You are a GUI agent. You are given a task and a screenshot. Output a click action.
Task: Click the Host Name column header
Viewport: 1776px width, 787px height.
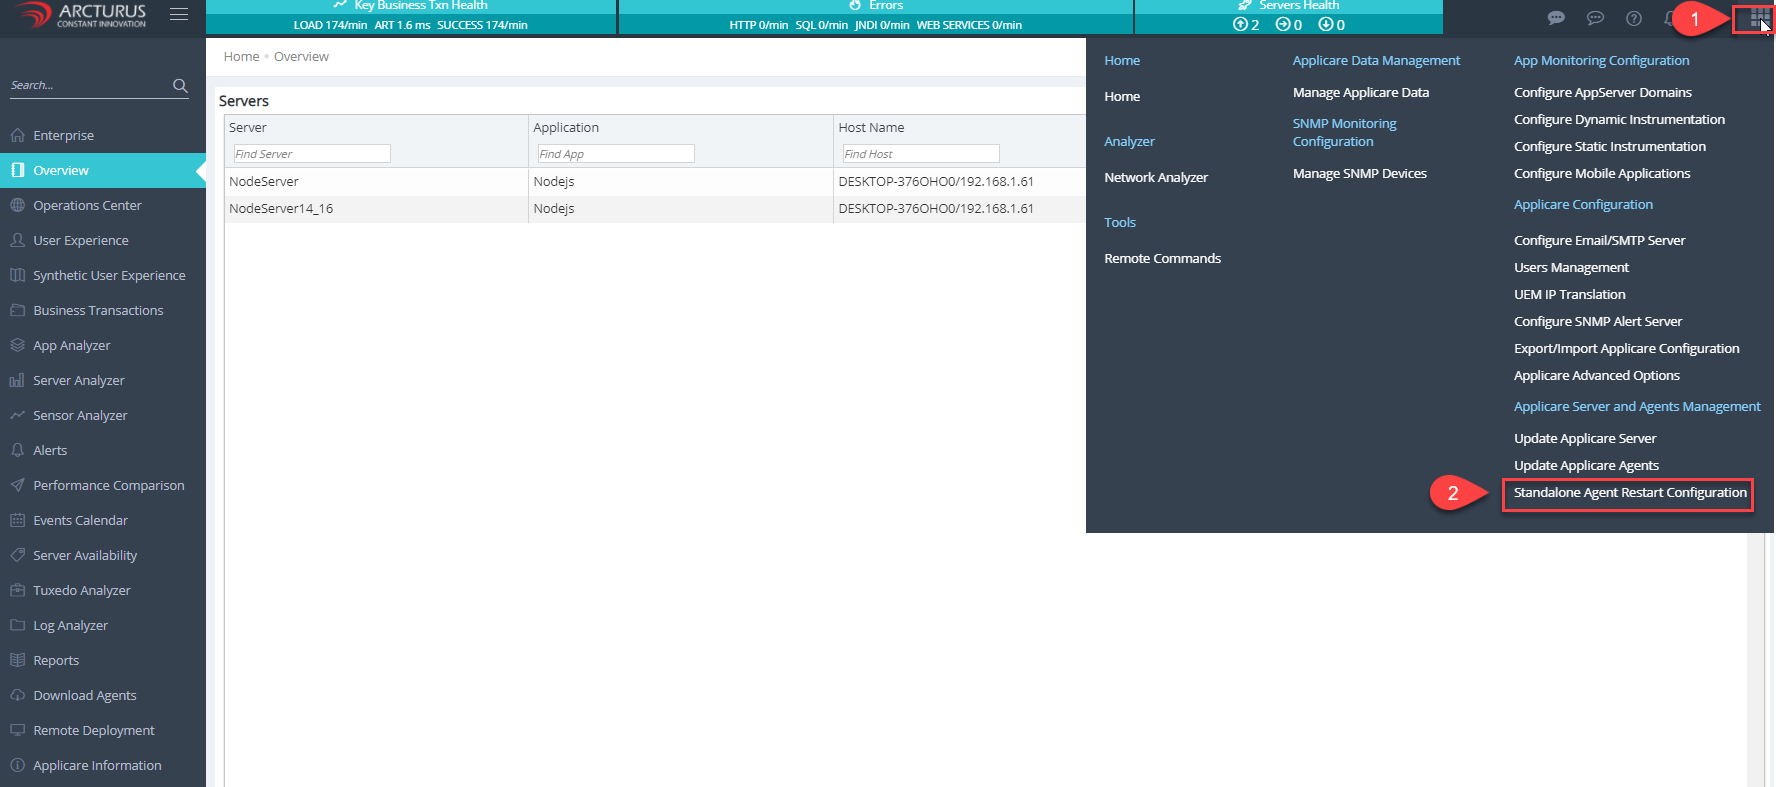[871, 128]
